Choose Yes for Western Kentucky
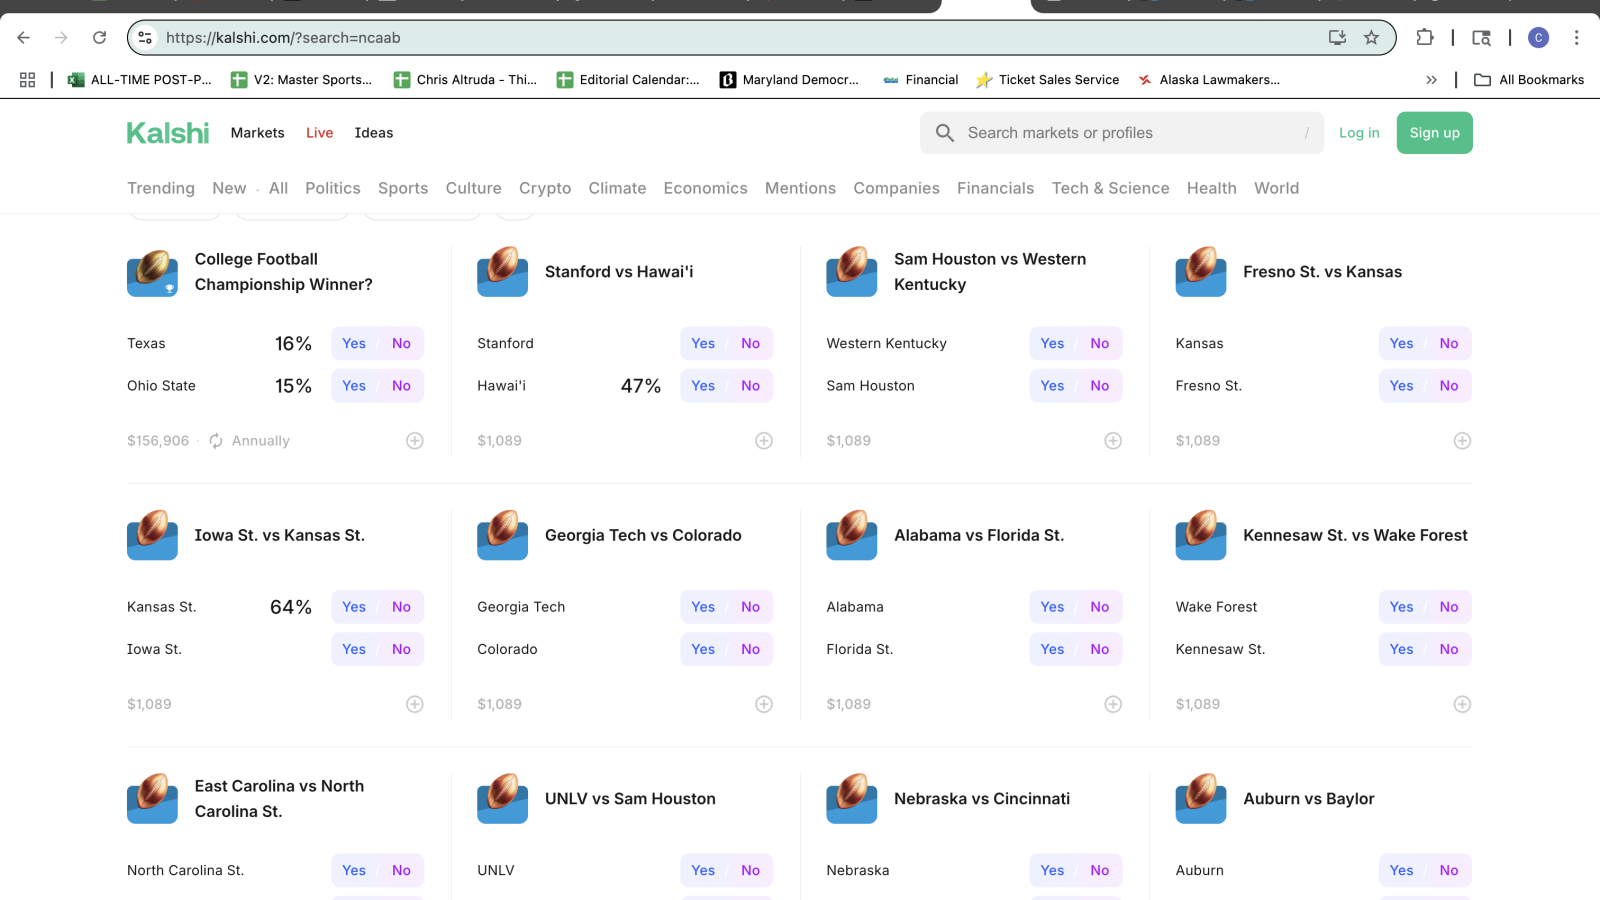 1052,344
